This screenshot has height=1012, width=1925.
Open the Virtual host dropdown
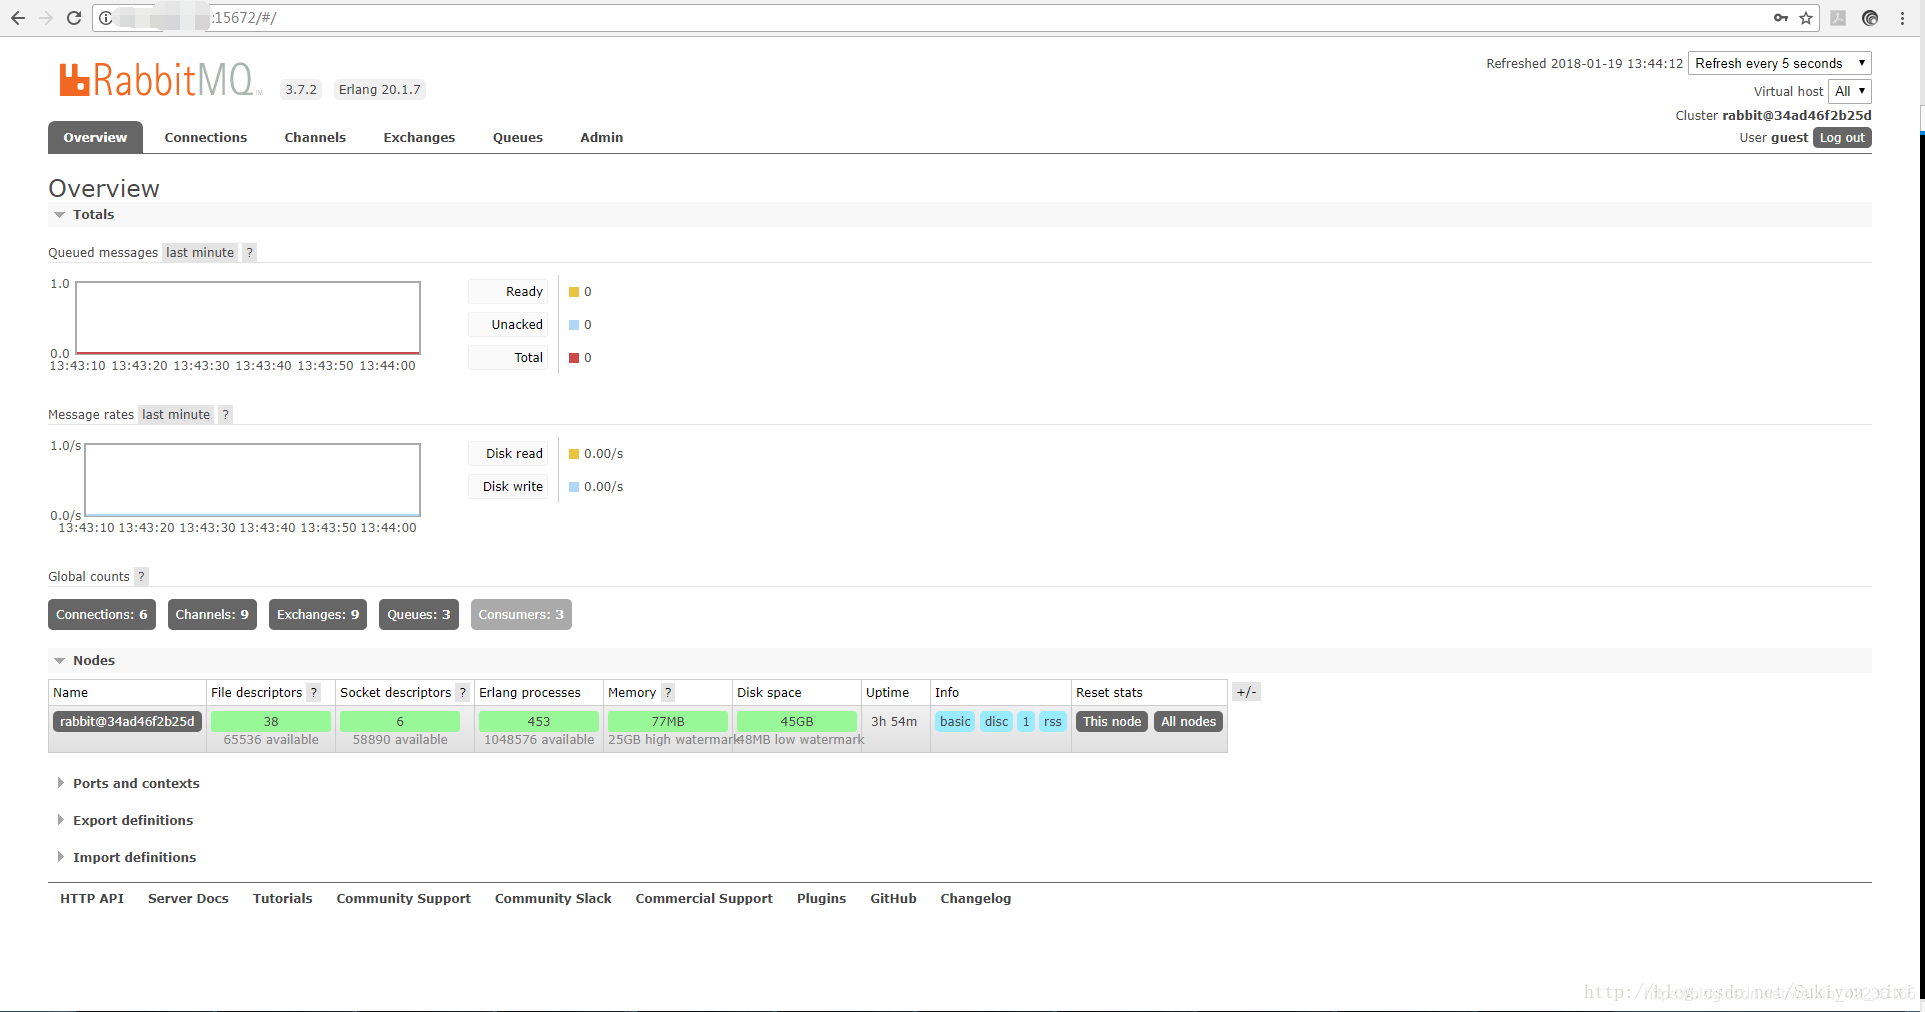[x=1850, y=91]
